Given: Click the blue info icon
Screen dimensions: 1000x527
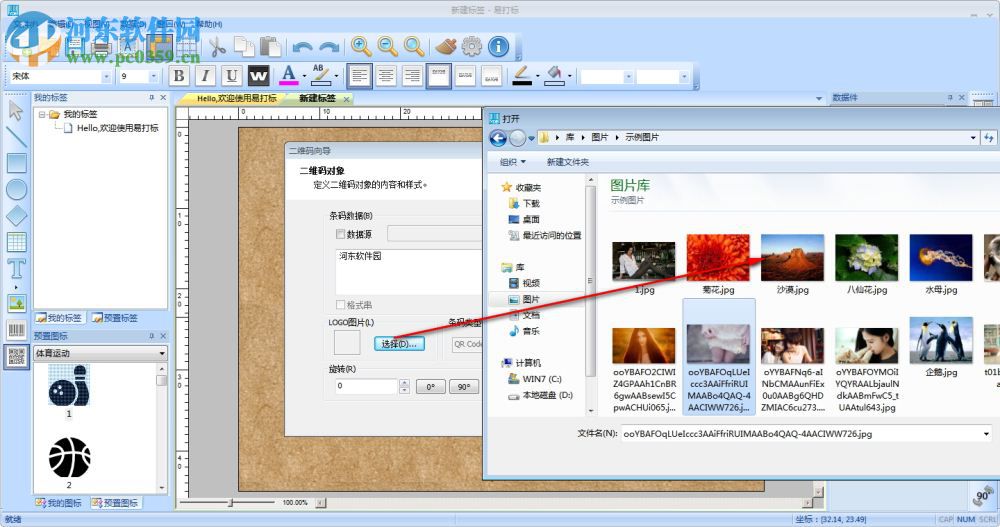Looking at the screenshot, I should pos(499,47).
